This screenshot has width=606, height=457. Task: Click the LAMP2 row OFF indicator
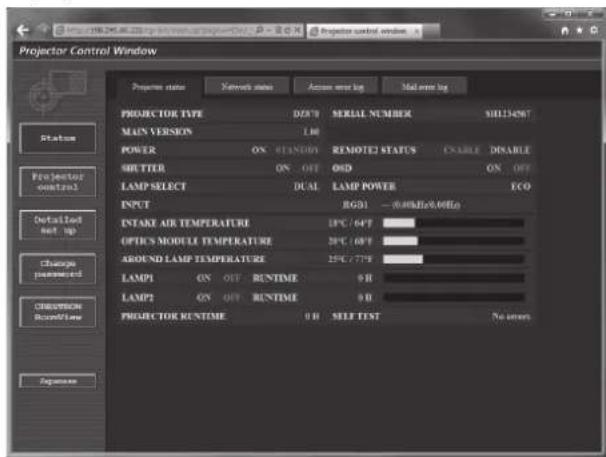pos(231,297)
